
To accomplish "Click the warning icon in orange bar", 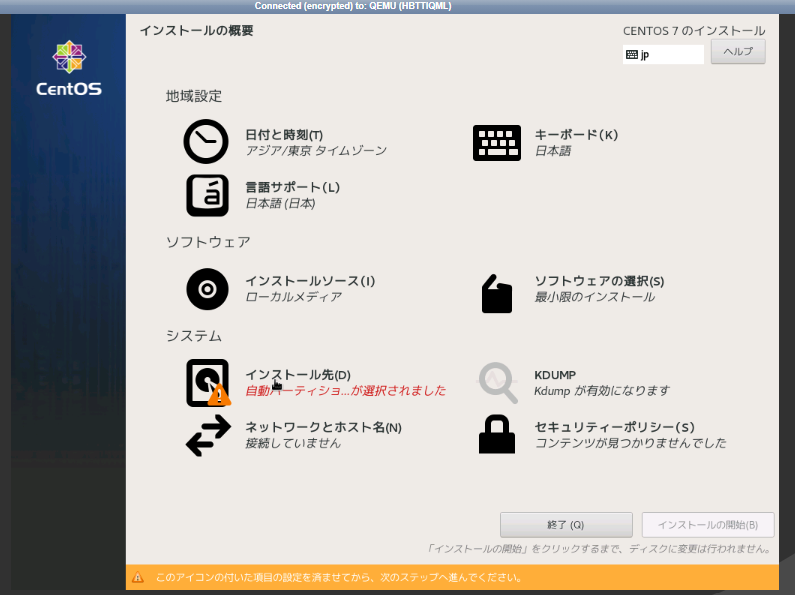I will (137, 577).
